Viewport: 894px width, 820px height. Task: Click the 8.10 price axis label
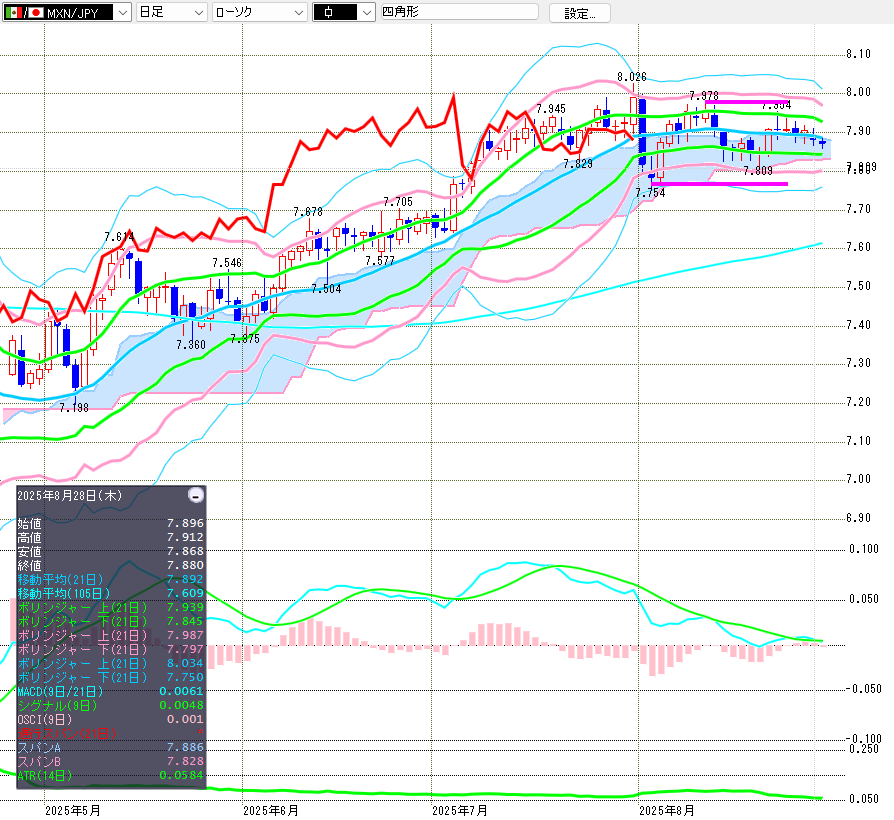tap(858, 54)
